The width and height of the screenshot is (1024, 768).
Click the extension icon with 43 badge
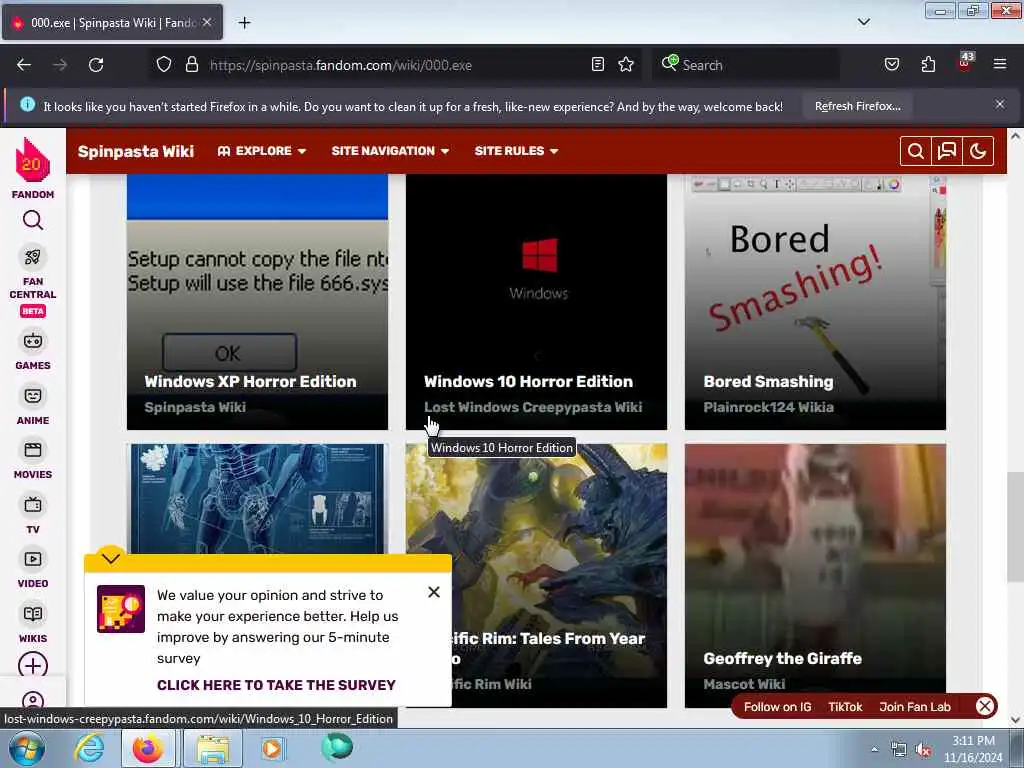click(965, 63)
